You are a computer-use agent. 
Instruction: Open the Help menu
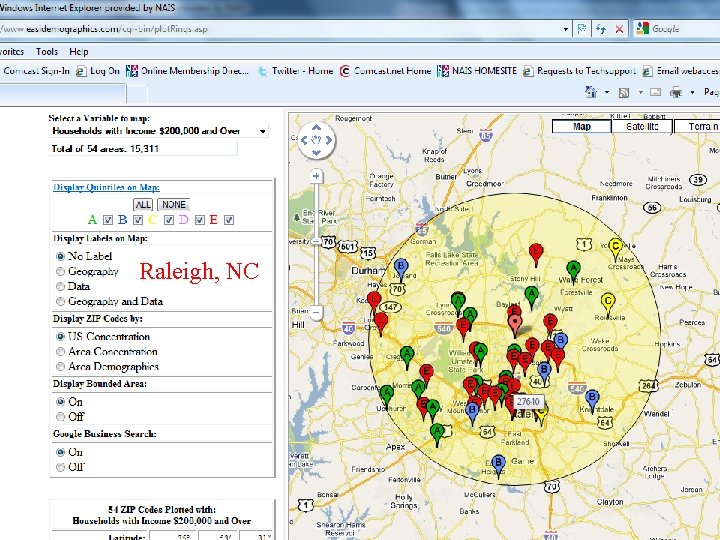click(79, 51)
